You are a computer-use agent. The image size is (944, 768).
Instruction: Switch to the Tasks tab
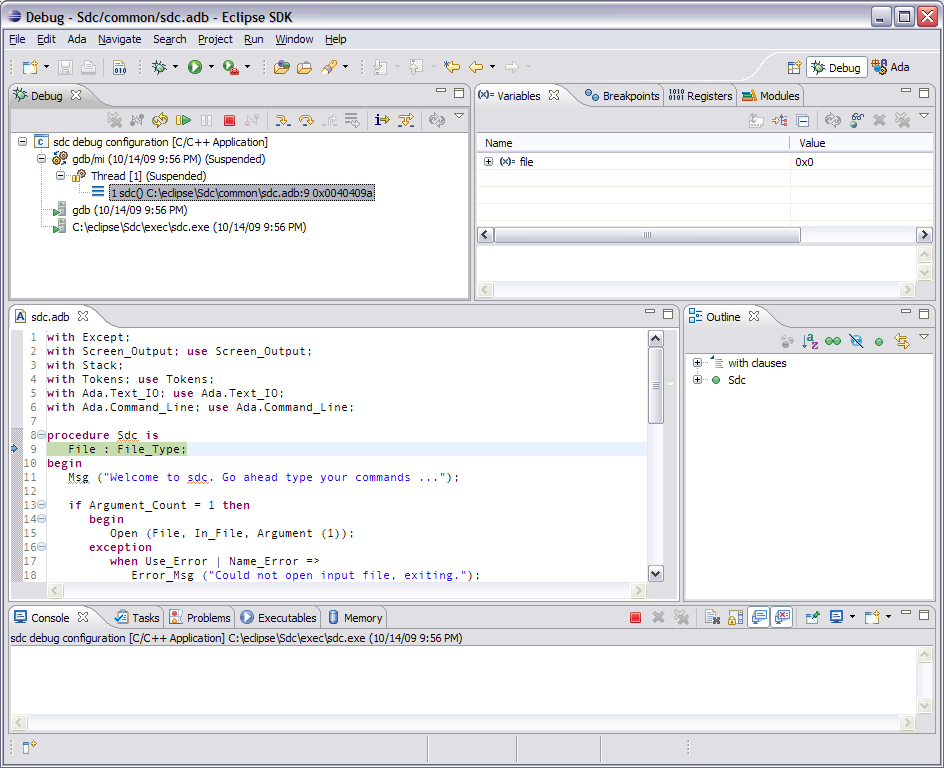click(137, 618)
